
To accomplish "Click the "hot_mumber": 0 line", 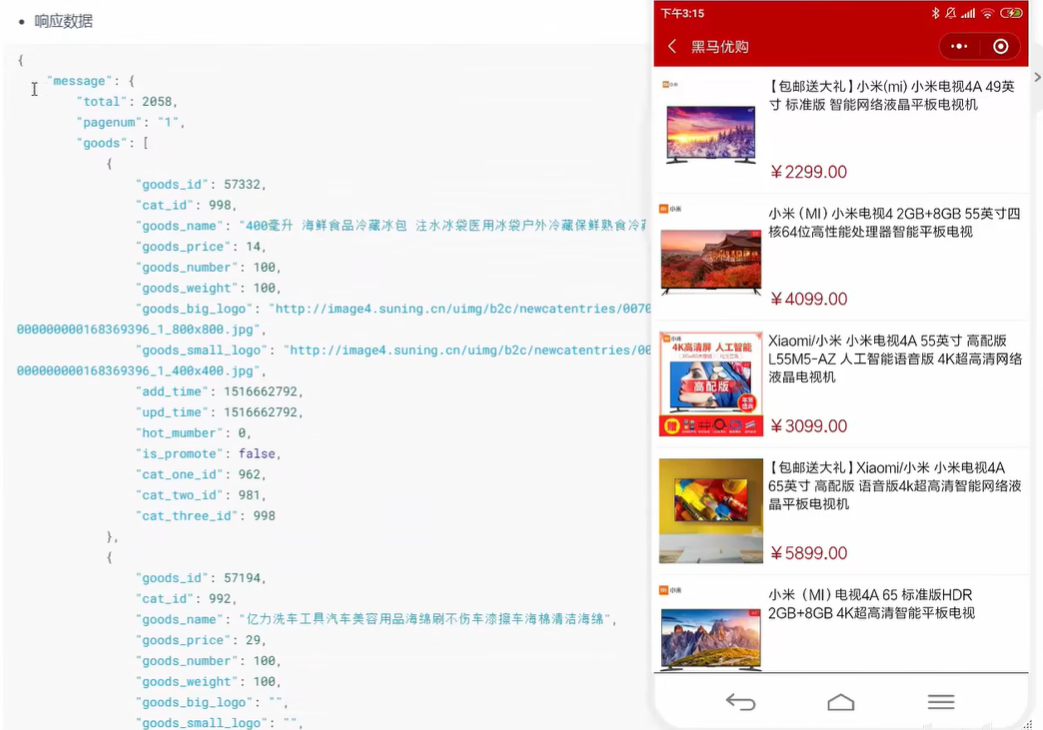I will tap(194, 433).
